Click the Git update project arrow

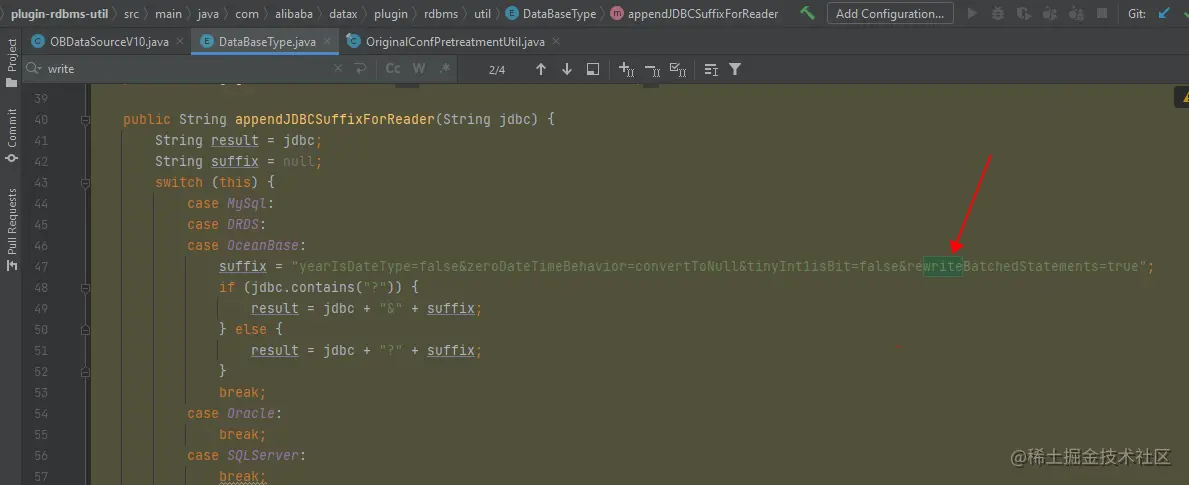click(x=1164, y=13)
